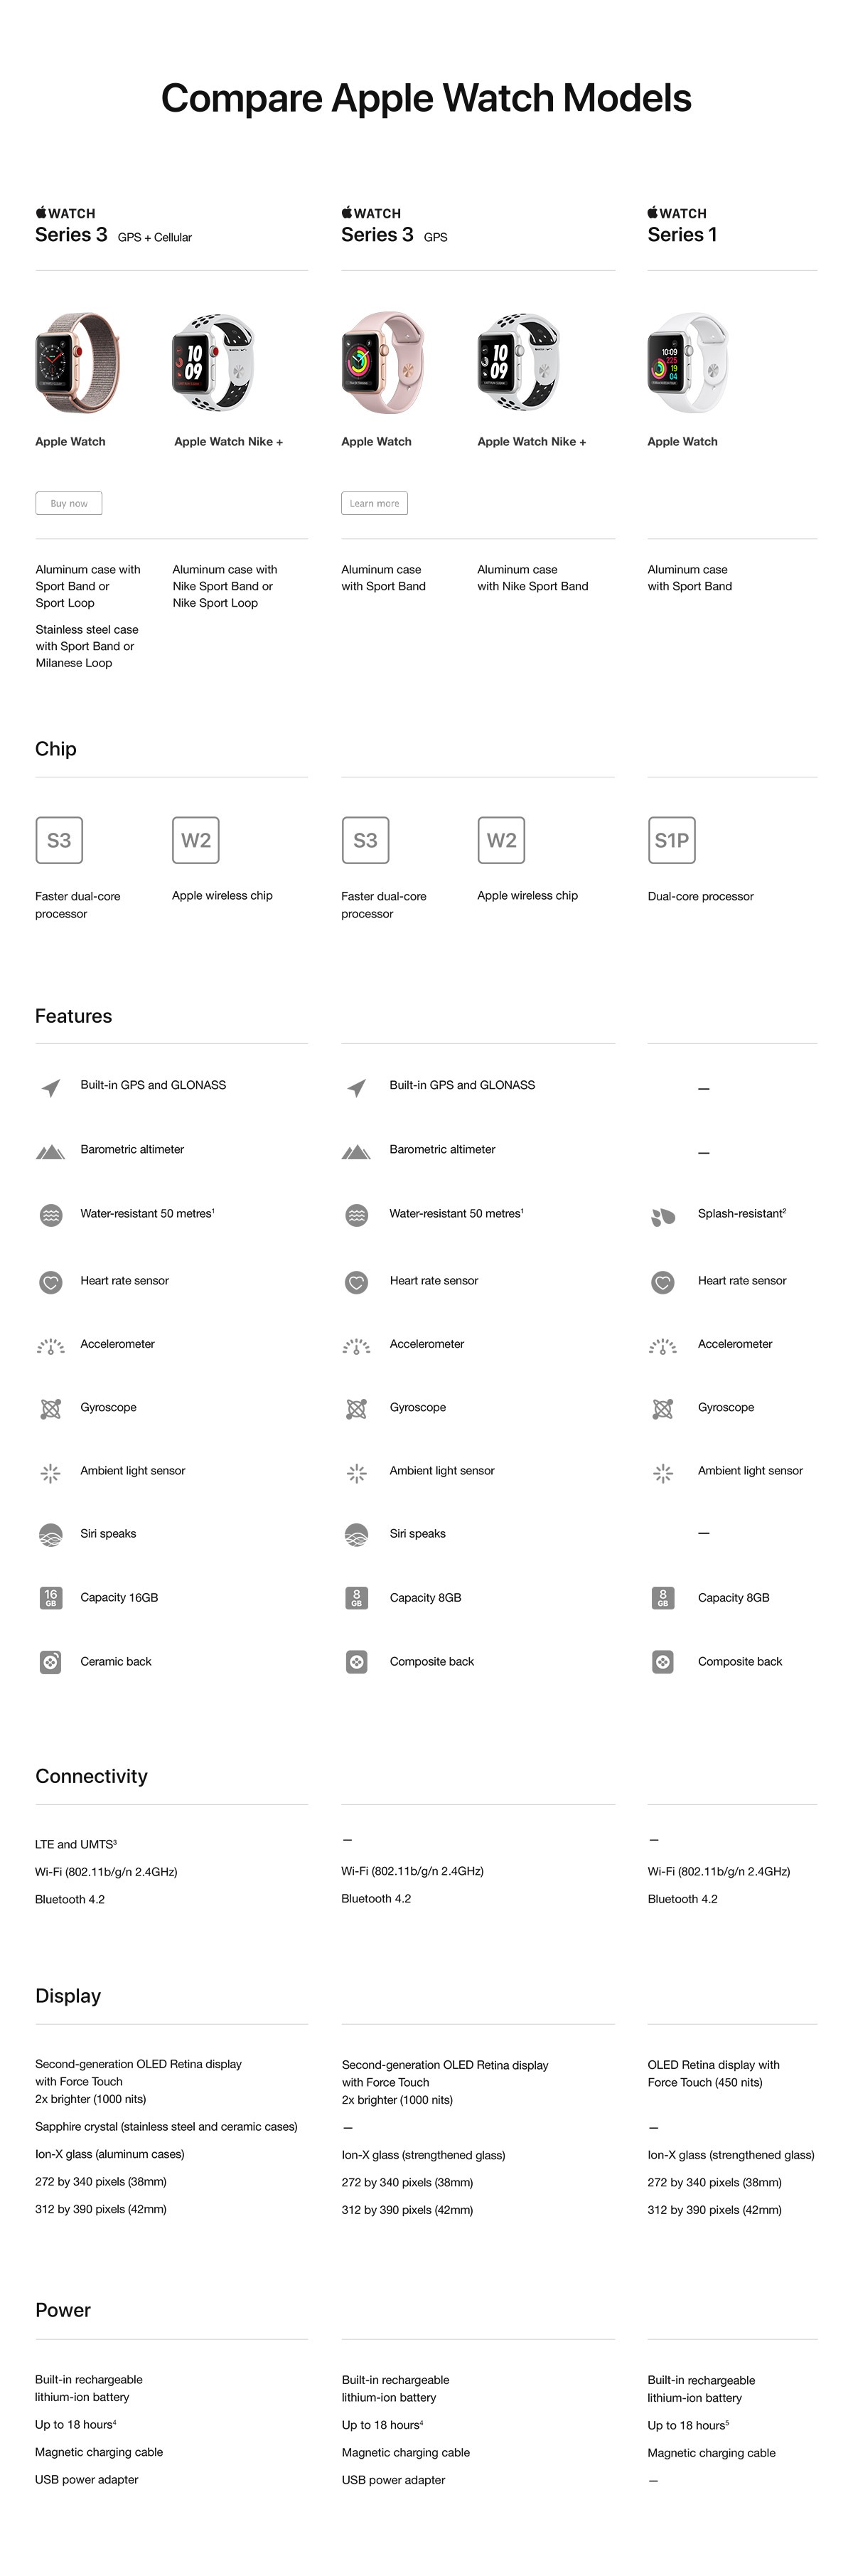853x2576 pixels.
Task: Click the S3 chip icon under GPS + Cellular
Action: (59, 840)
